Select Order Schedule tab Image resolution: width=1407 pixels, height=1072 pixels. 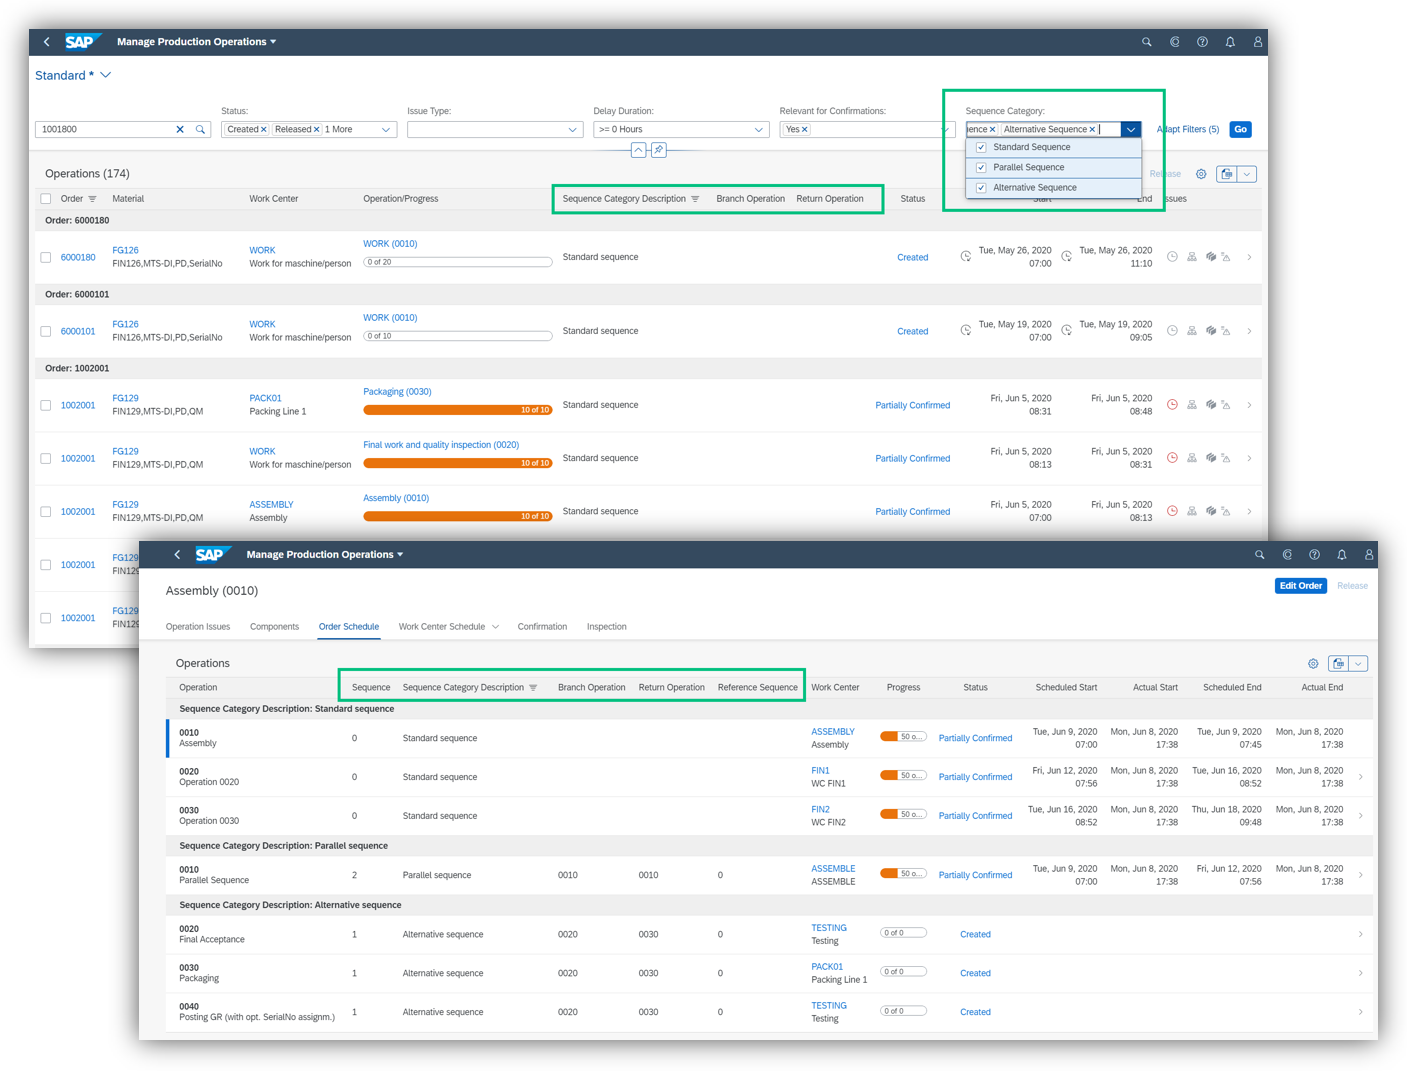(x=349, y=627)
